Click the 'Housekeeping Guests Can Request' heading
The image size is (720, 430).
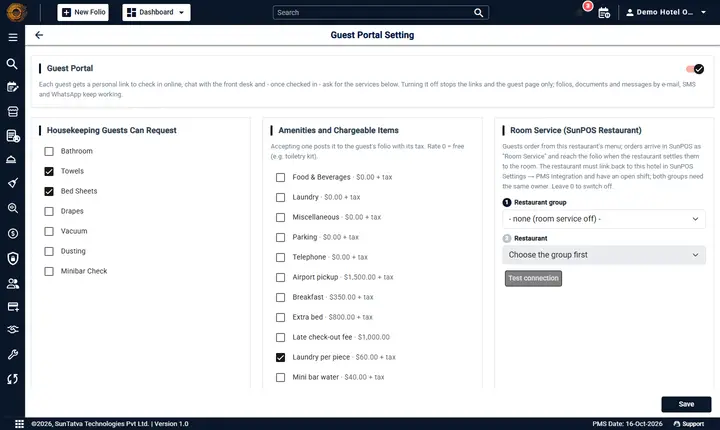pos(112,130)
